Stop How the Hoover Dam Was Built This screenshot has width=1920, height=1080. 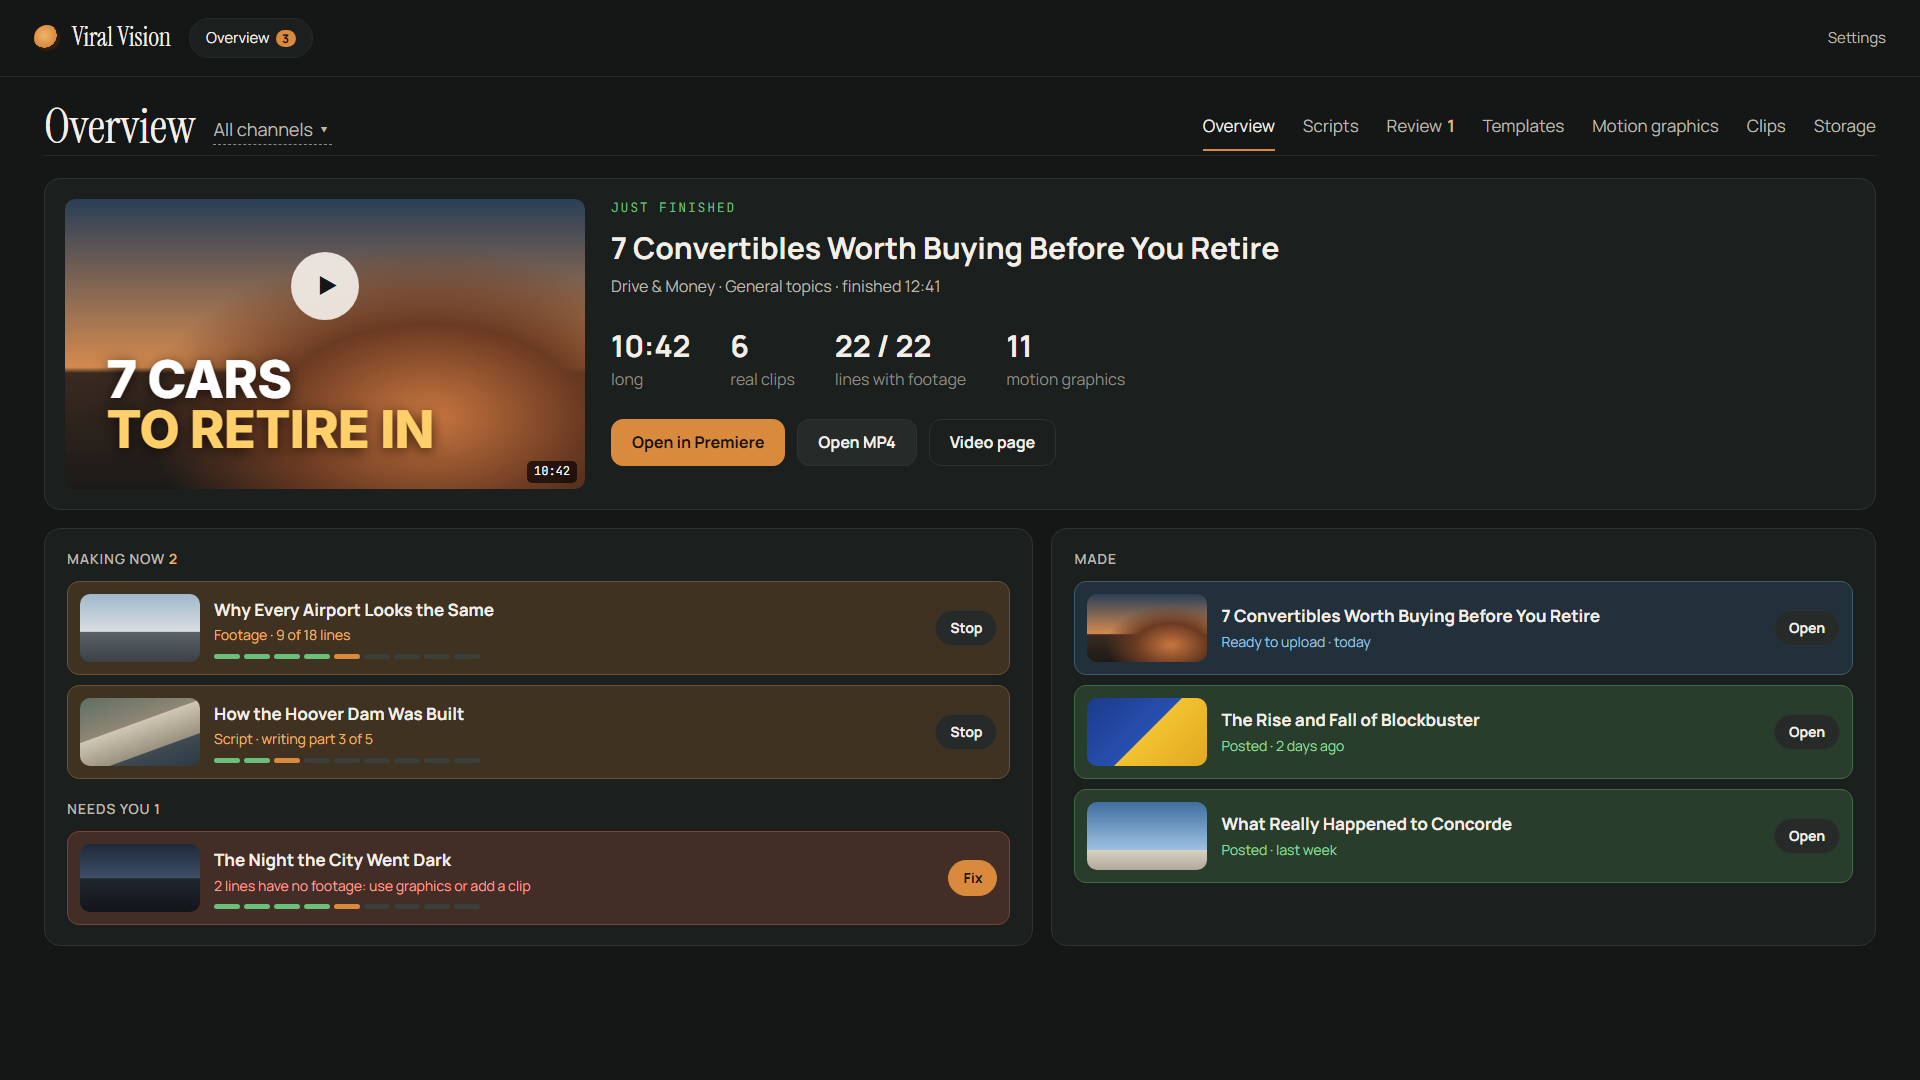point(966,732)
